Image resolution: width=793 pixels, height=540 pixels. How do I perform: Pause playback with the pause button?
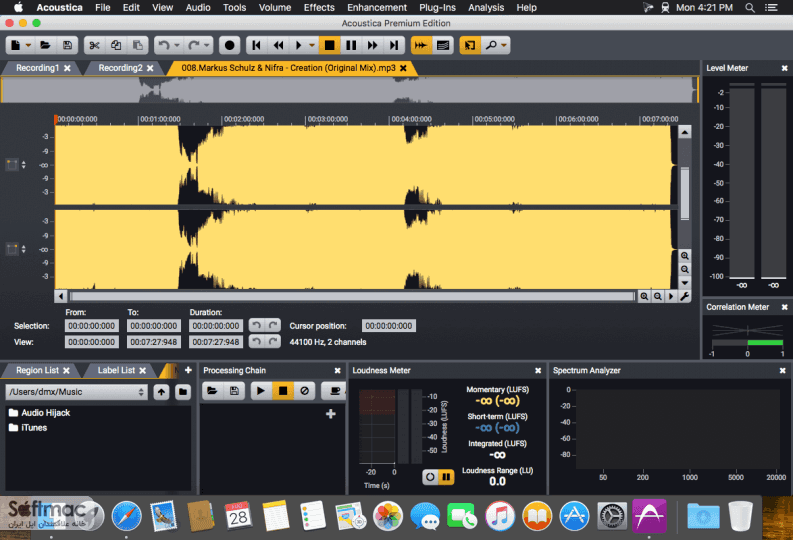(351, 46)
